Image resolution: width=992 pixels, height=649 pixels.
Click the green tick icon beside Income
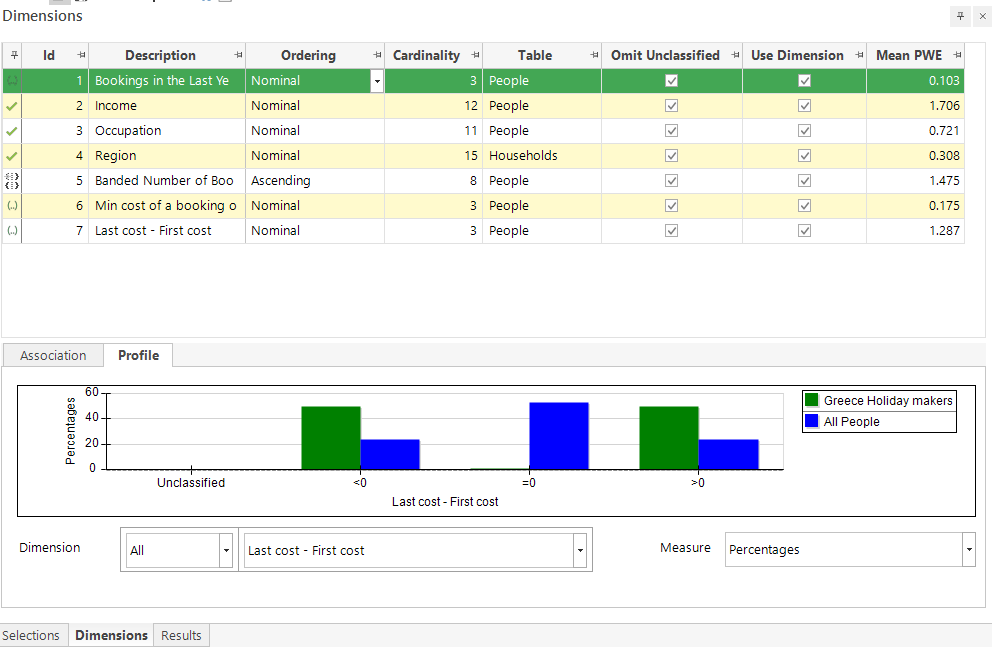point(12,106)
